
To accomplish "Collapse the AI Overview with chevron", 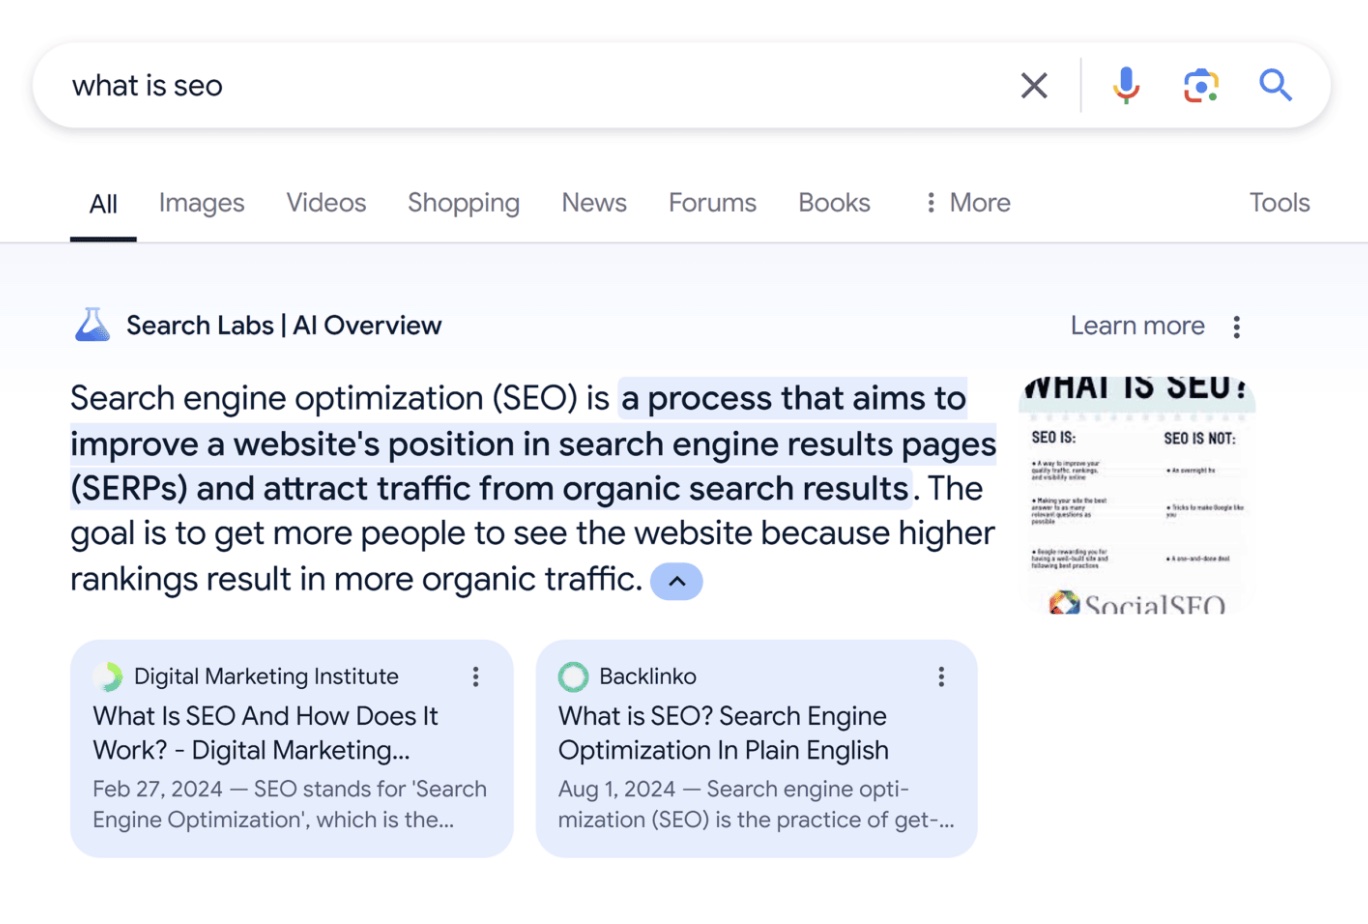I will pos(677,581).
